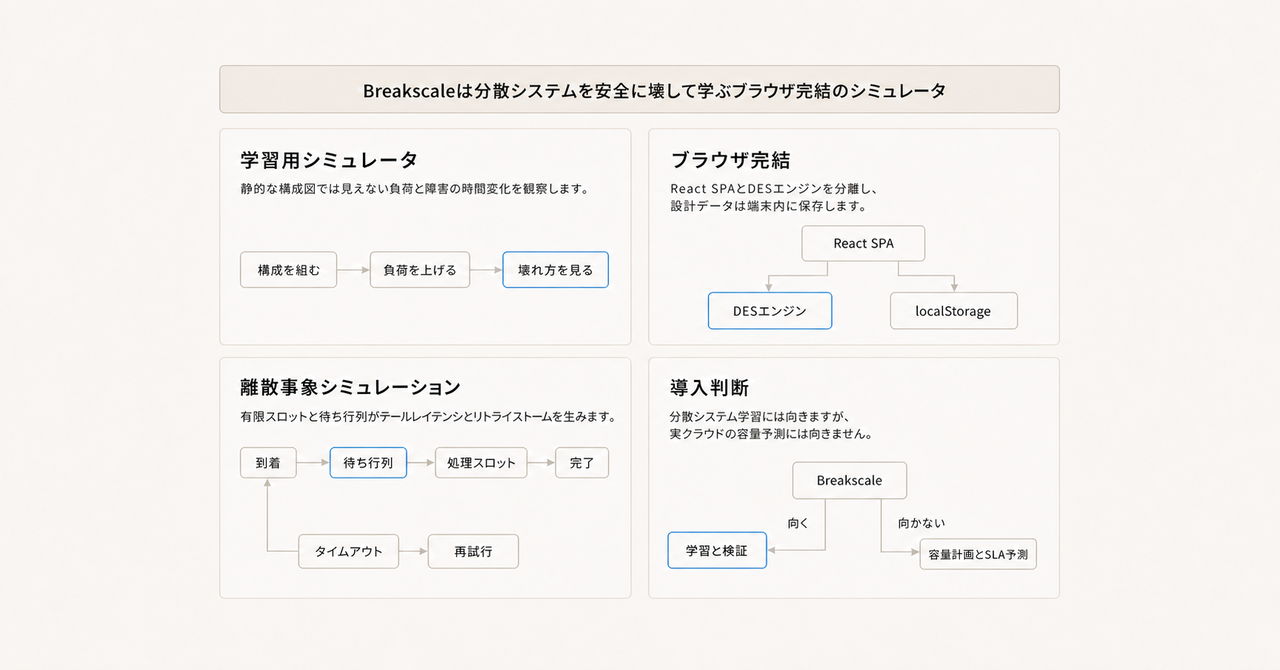Viewport: 1280px width, 670px height.
Task: Click the highlighted 壊れ方を見る box
Action: (555, 270)
